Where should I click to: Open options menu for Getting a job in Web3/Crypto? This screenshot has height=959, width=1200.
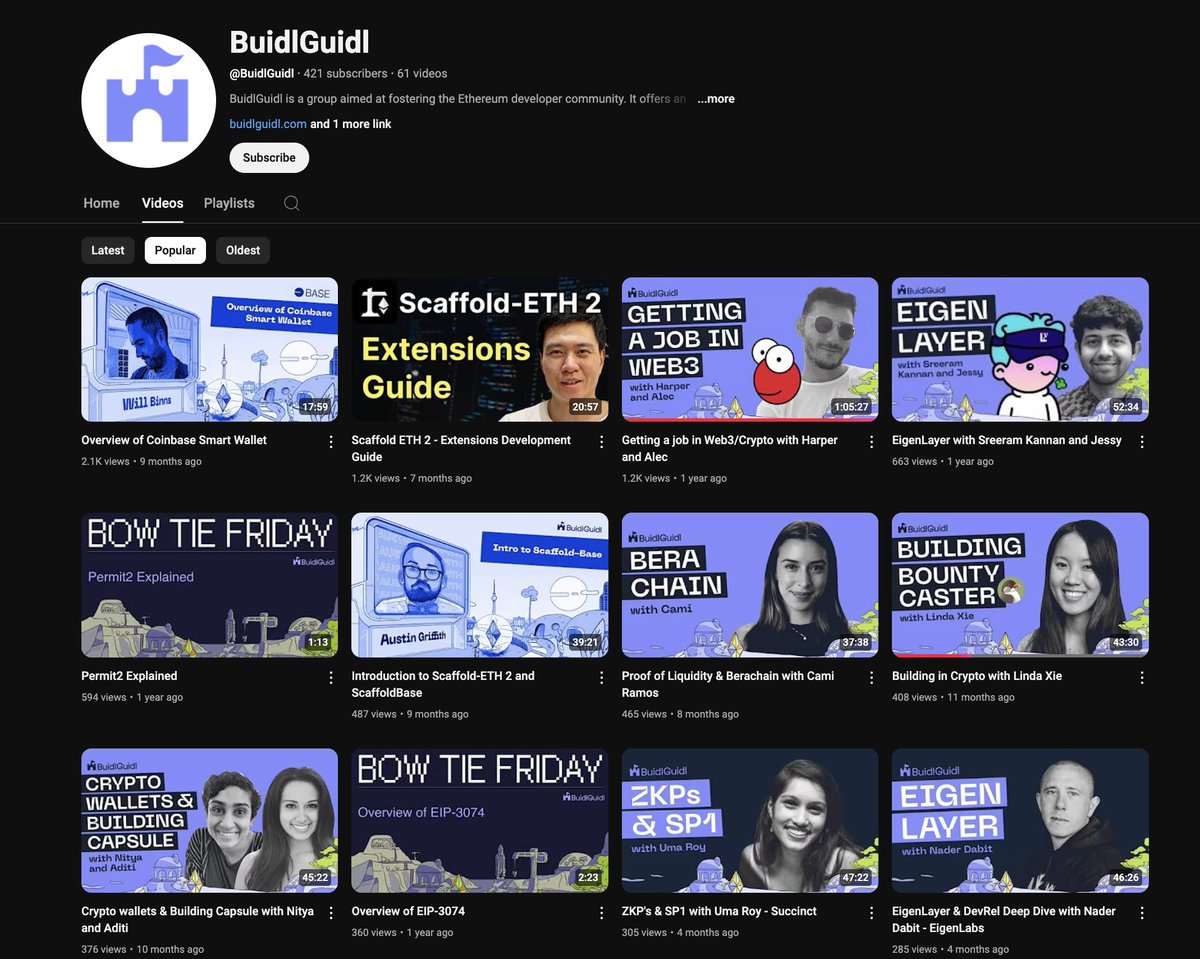871,441
